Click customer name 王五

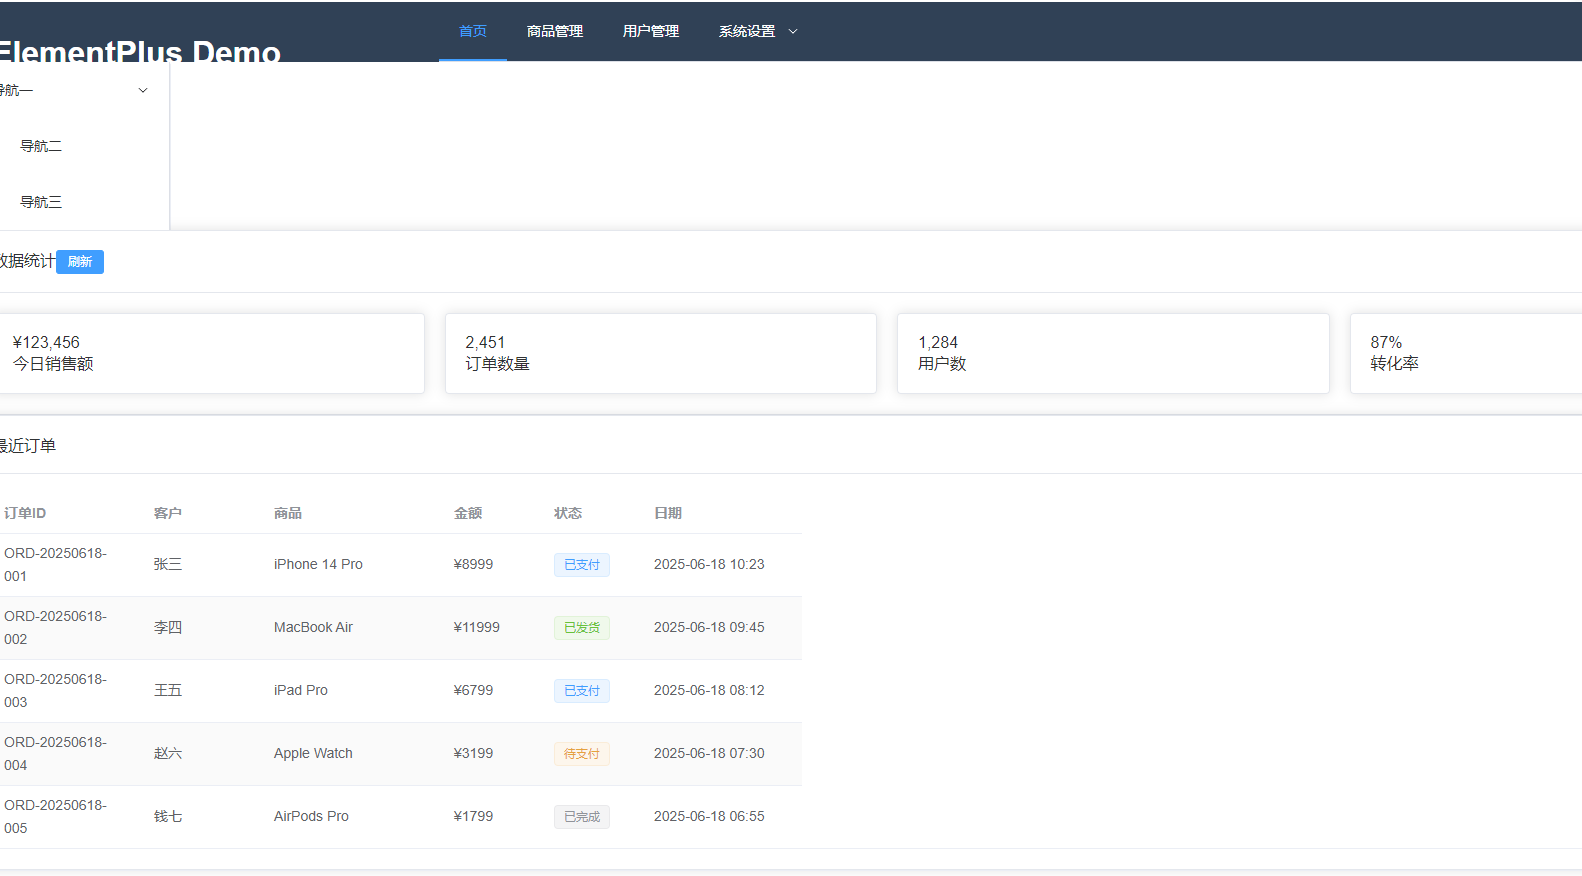(168, 690)
